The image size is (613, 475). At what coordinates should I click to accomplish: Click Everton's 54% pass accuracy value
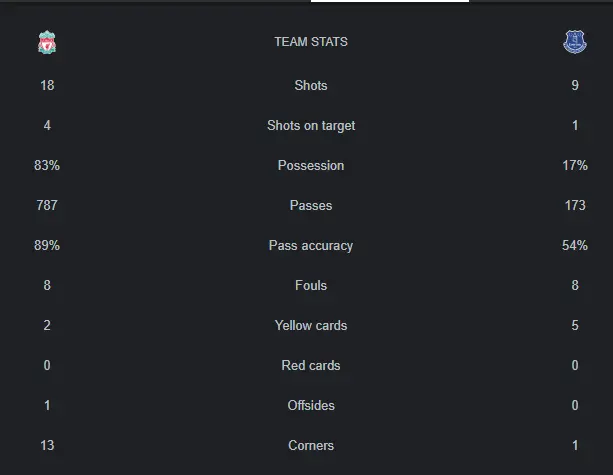pos(575,246)
